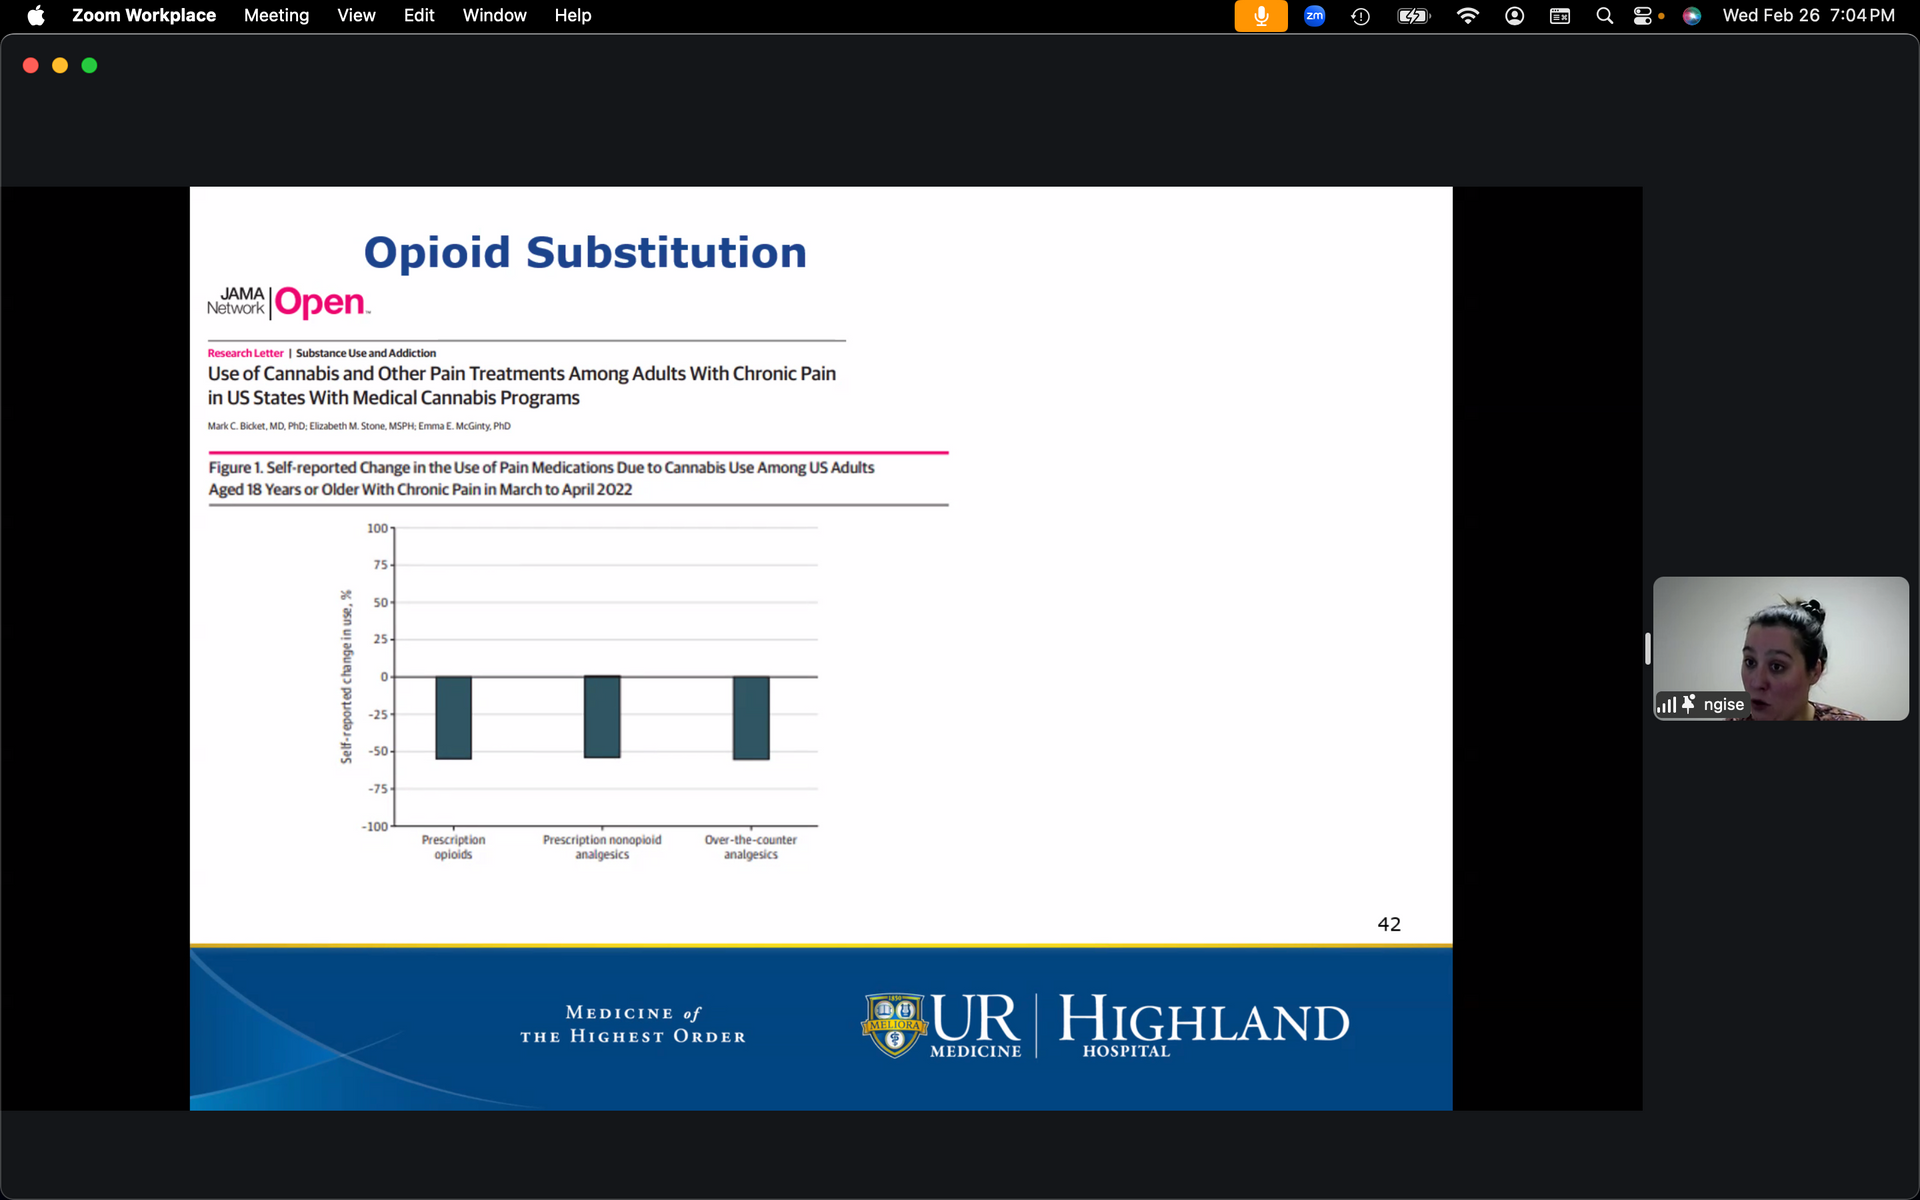Image resolution: width=1920 pixels, height=1200 pixels.
Task: Open the Meeting menu
Action: tap(276, 16)
